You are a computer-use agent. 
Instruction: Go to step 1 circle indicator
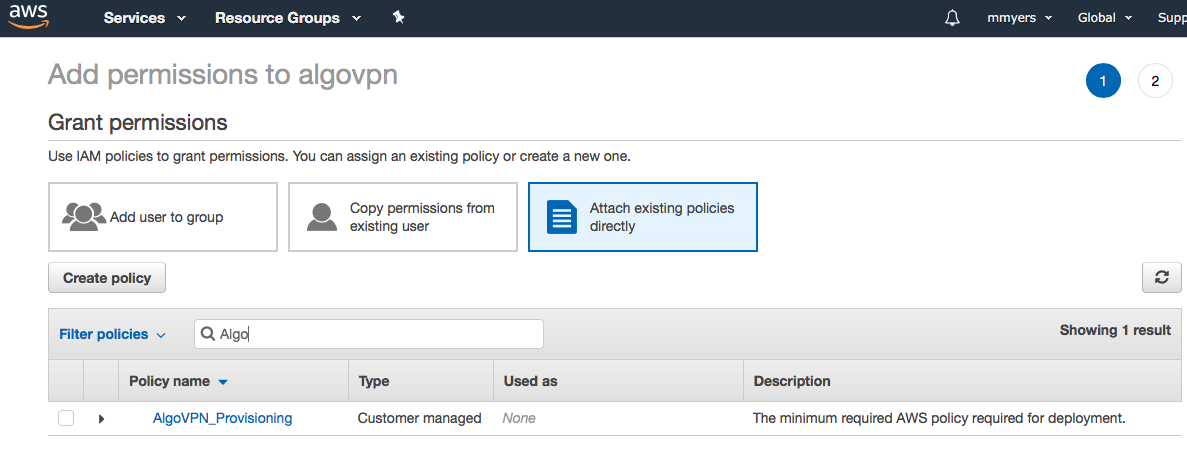pyautogui.click(x=1103, y=81)
